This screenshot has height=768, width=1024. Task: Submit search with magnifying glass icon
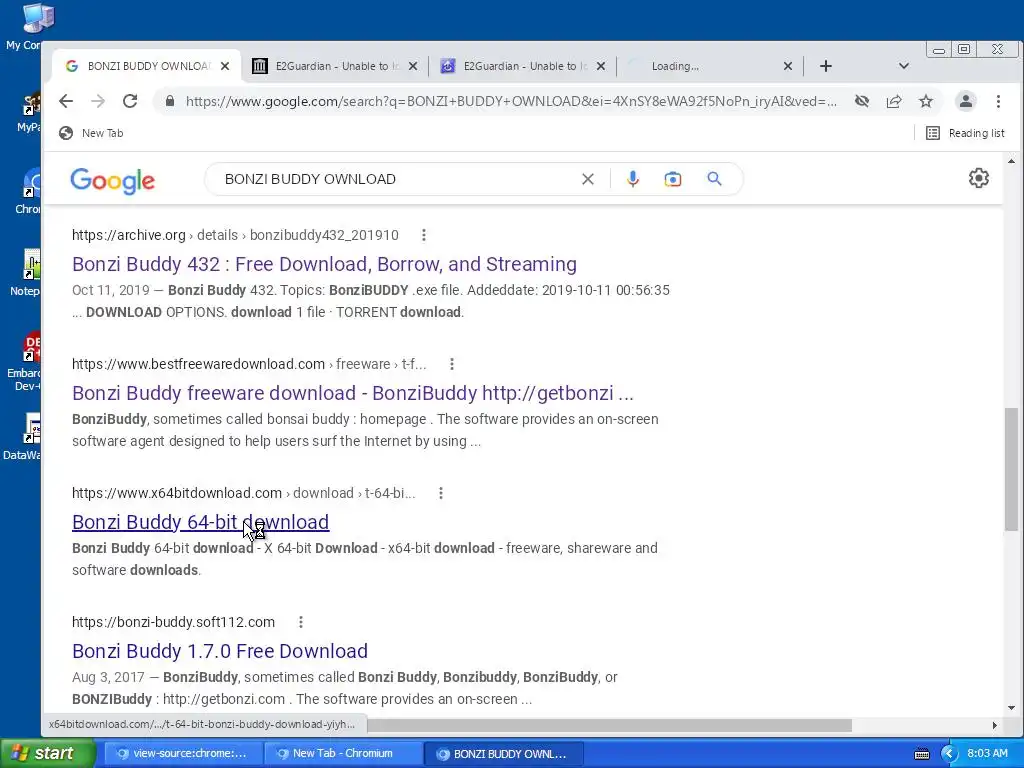714,179
